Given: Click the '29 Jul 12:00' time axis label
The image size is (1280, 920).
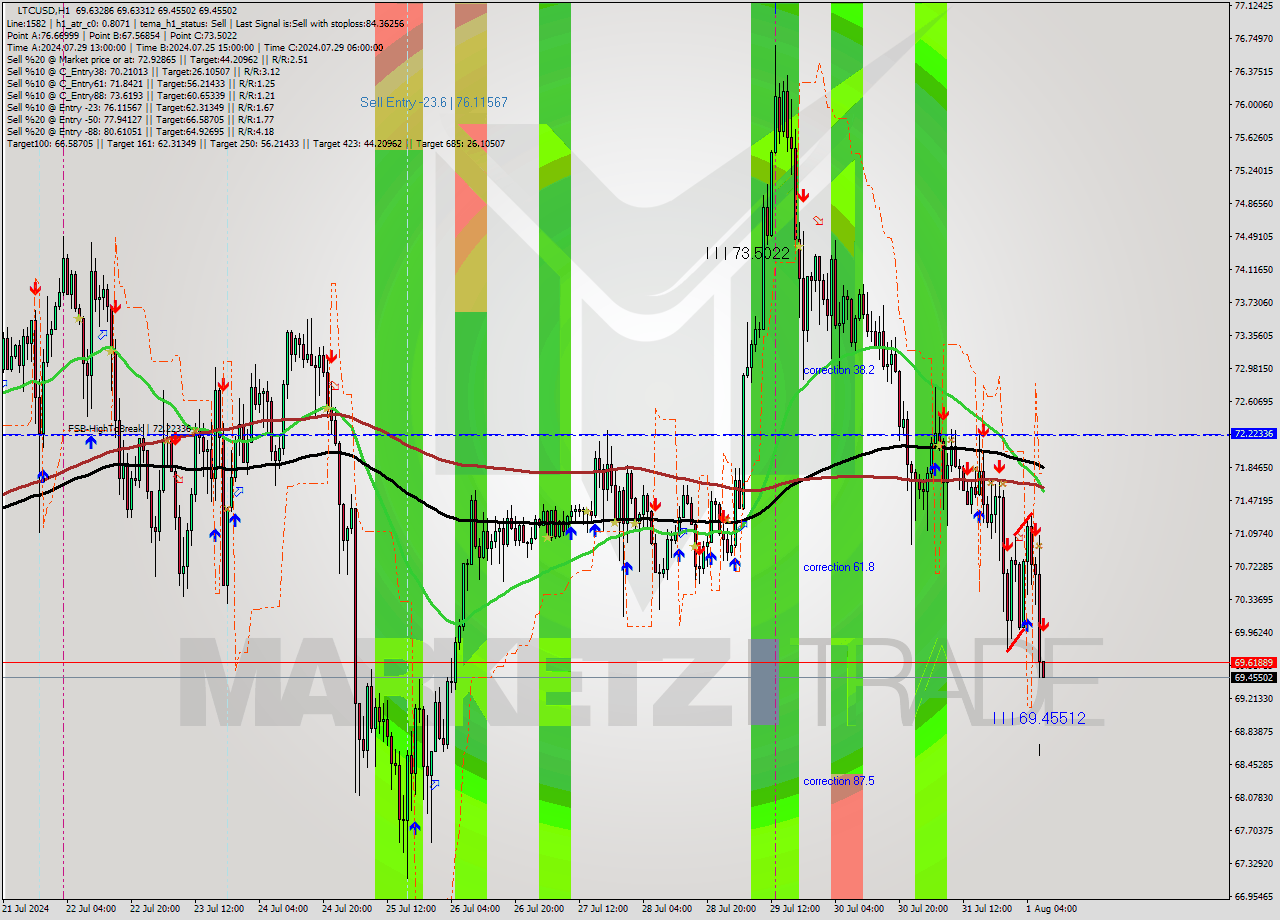Looking at the screenshot, I should [795, 909].
